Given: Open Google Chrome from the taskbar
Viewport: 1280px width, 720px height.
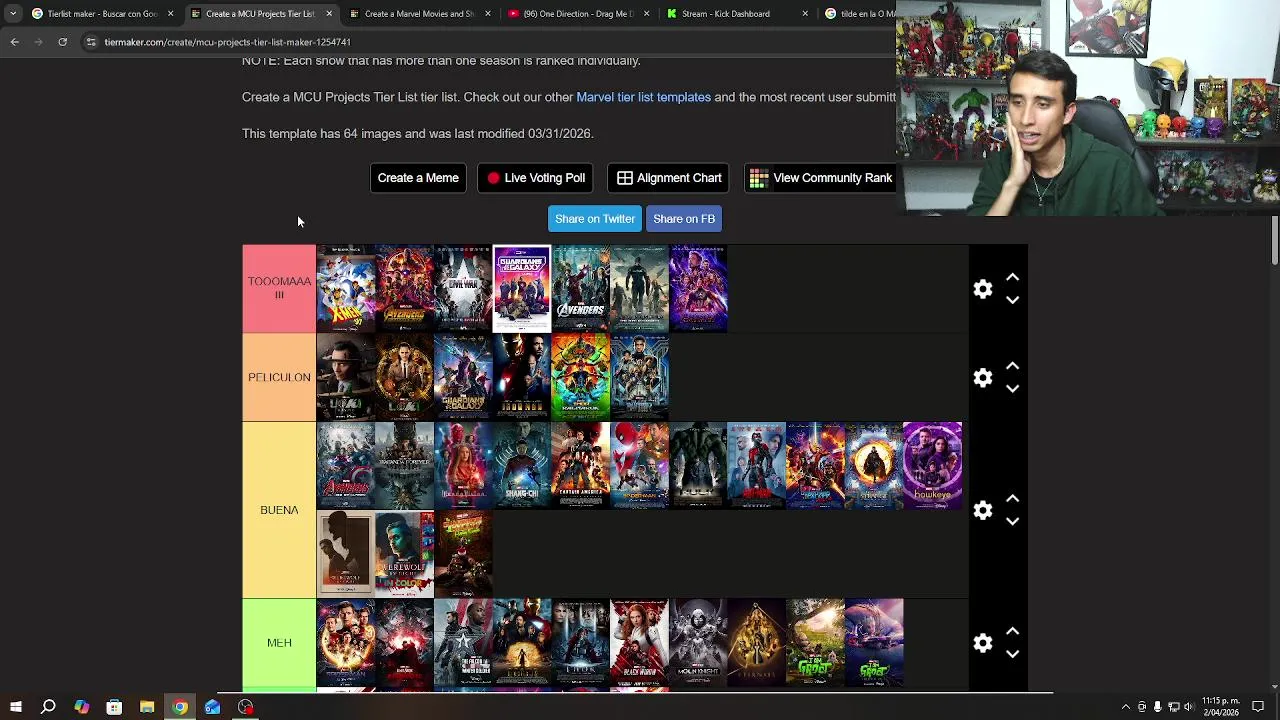Looking at the screenshot, I should (x=180, y=707).
